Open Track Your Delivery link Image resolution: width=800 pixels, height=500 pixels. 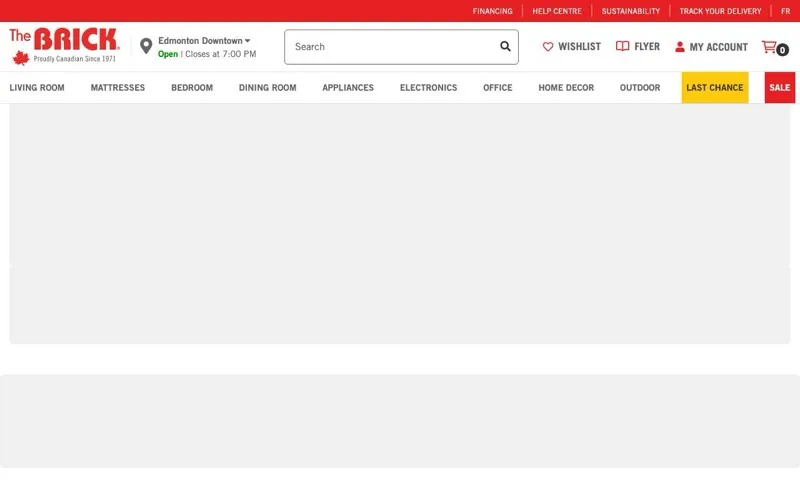click(720, 11)
